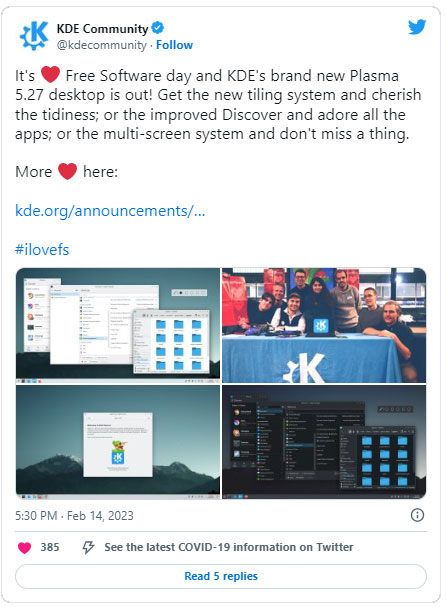Like the tweet with the pink heart
446x608 pixels.
coord(24,548)
